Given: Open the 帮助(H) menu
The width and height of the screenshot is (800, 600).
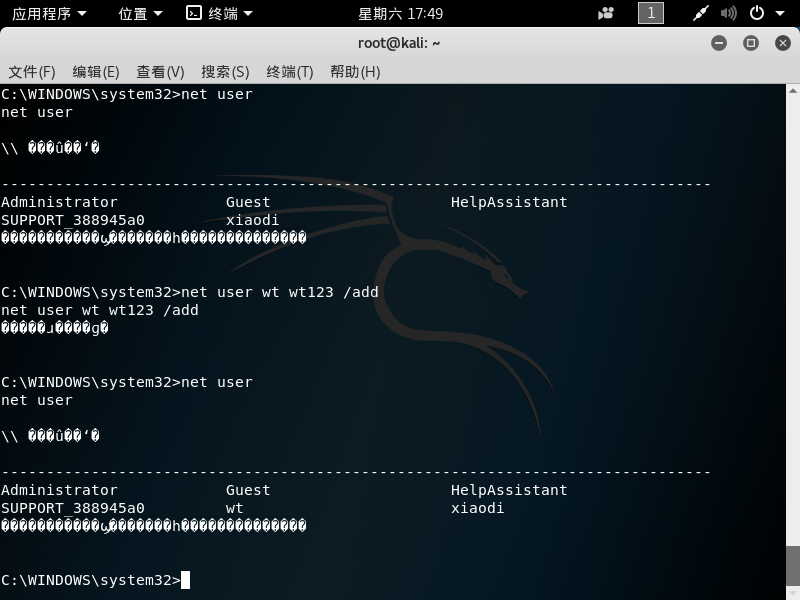Looking at the screenshot, I should [x=355, y=72].
